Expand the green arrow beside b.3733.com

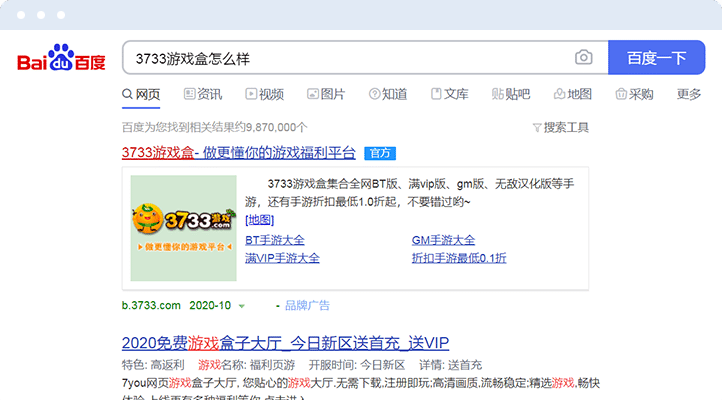[241, 306]
